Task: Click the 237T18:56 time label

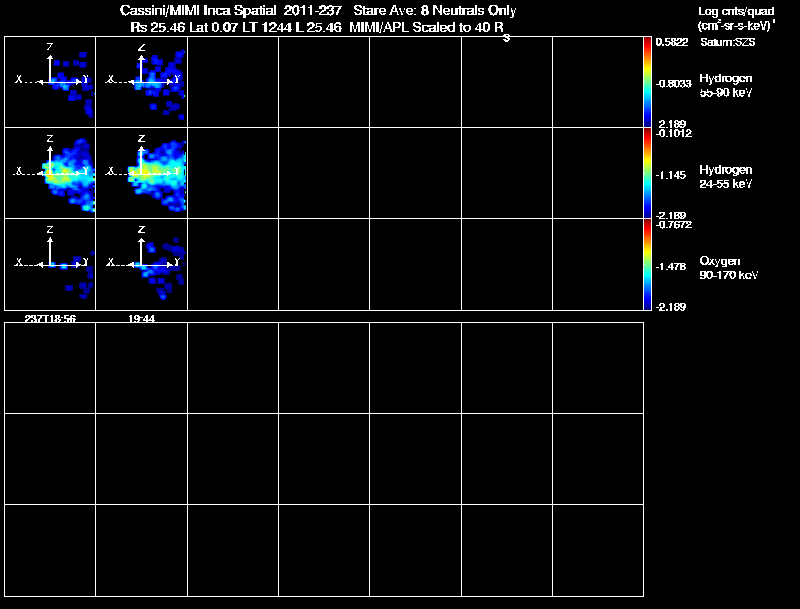Action: click(50, 318)
